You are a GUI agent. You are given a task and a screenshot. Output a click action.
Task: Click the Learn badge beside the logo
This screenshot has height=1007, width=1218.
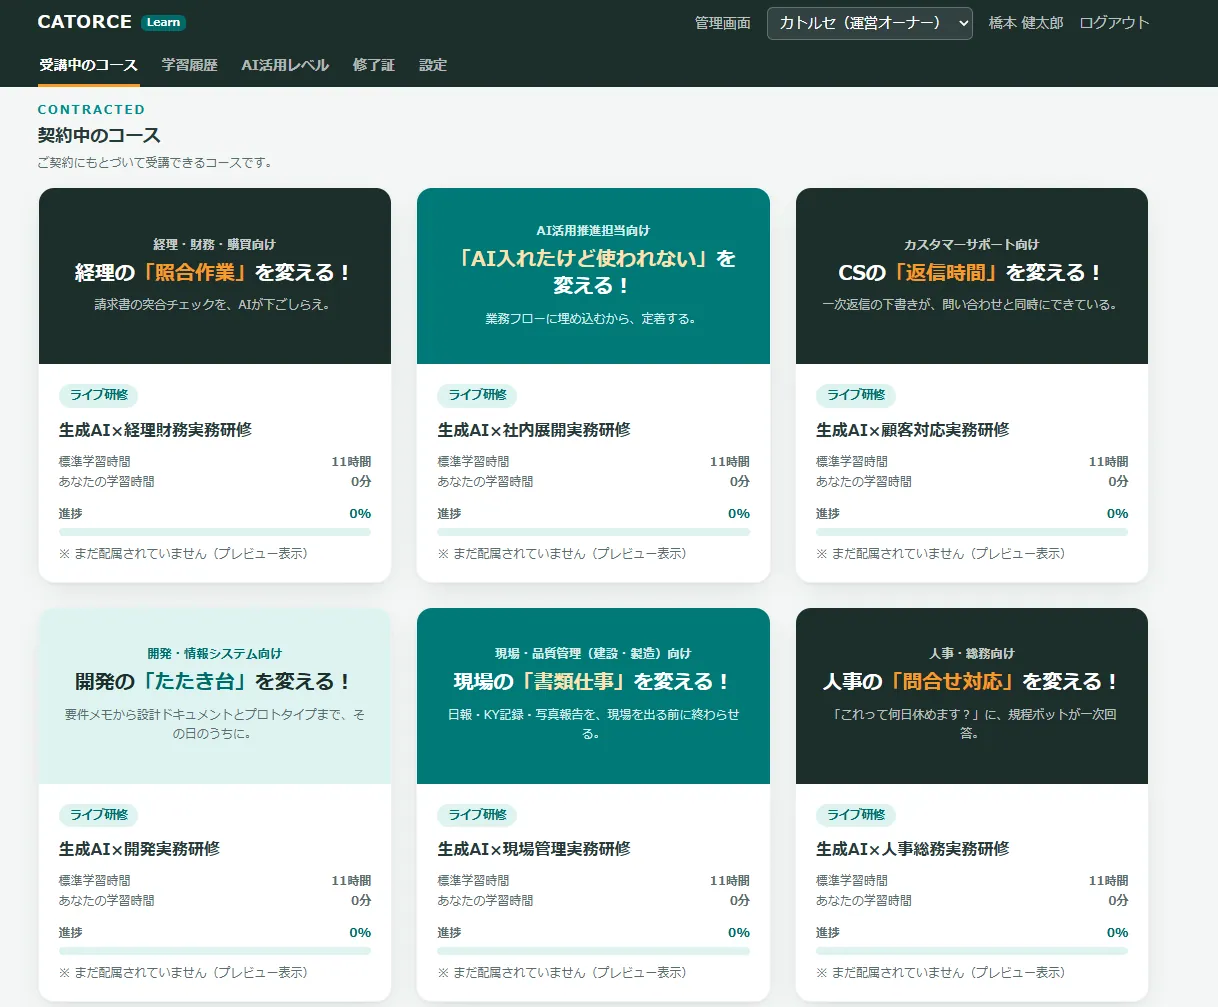[x=163, y=22]
